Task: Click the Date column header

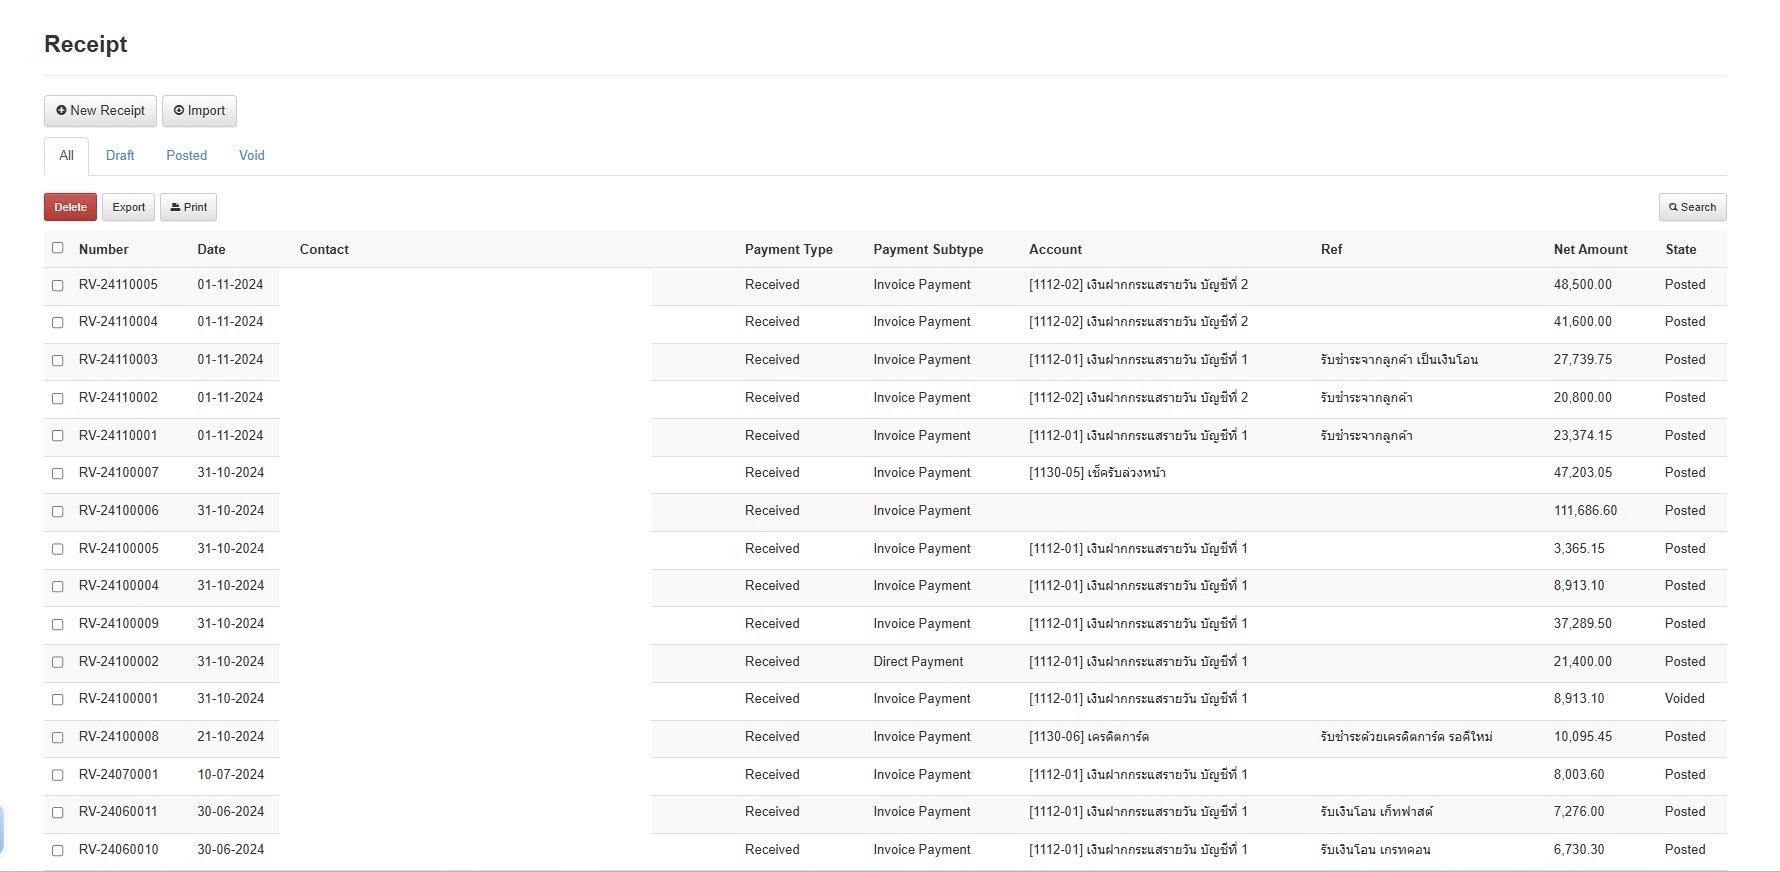Action: click(211, 249)
